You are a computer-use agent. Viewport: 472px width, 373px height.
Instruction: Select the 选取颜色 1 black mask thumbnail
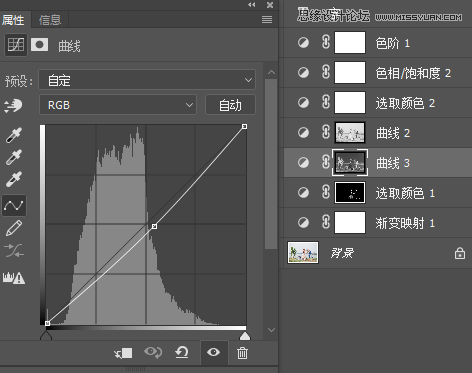click(x=350, y=193)
